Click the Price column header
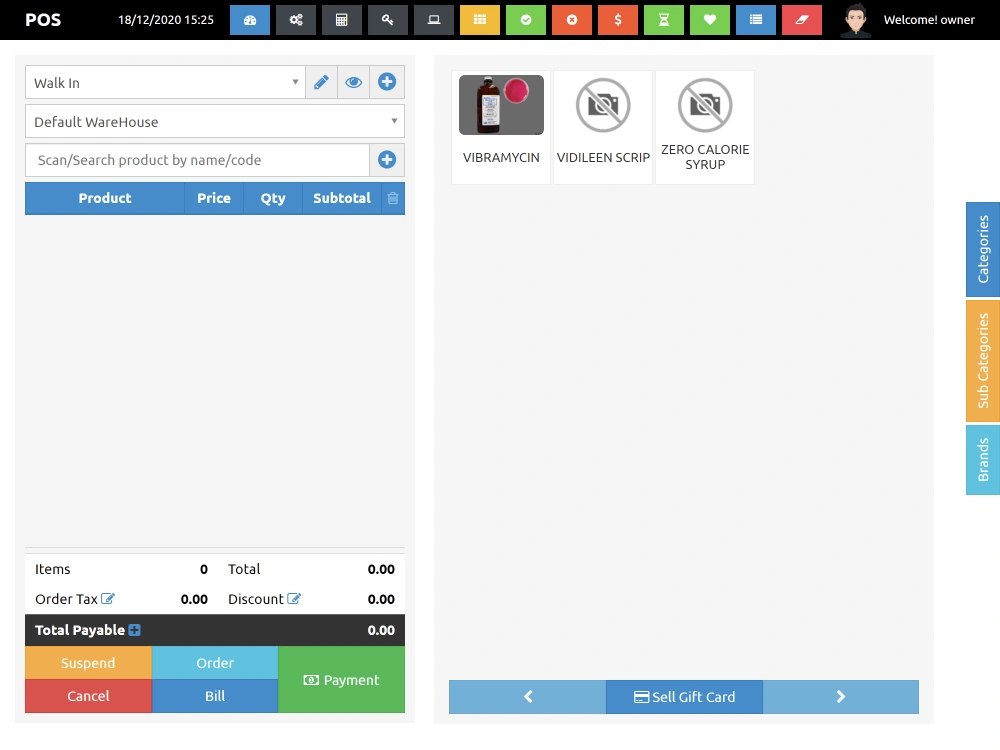This screenshot has height=750, width=1000. (x=214, y=198)
